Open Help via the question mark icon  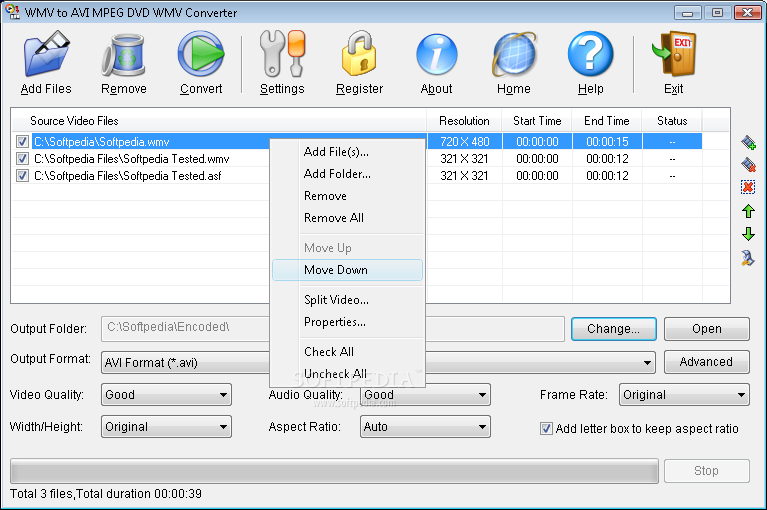(590, 54)
